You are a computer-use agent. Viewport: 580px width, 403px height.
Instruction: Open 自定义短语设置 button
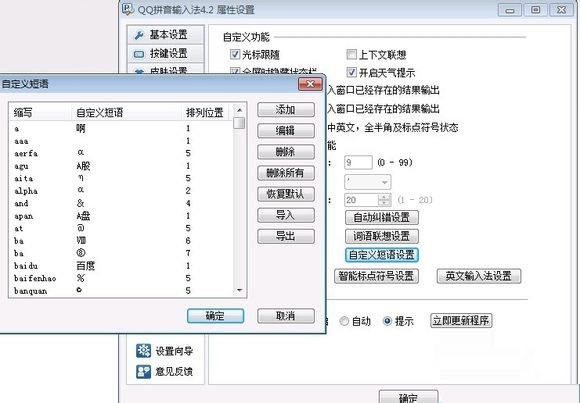[382, 255]
